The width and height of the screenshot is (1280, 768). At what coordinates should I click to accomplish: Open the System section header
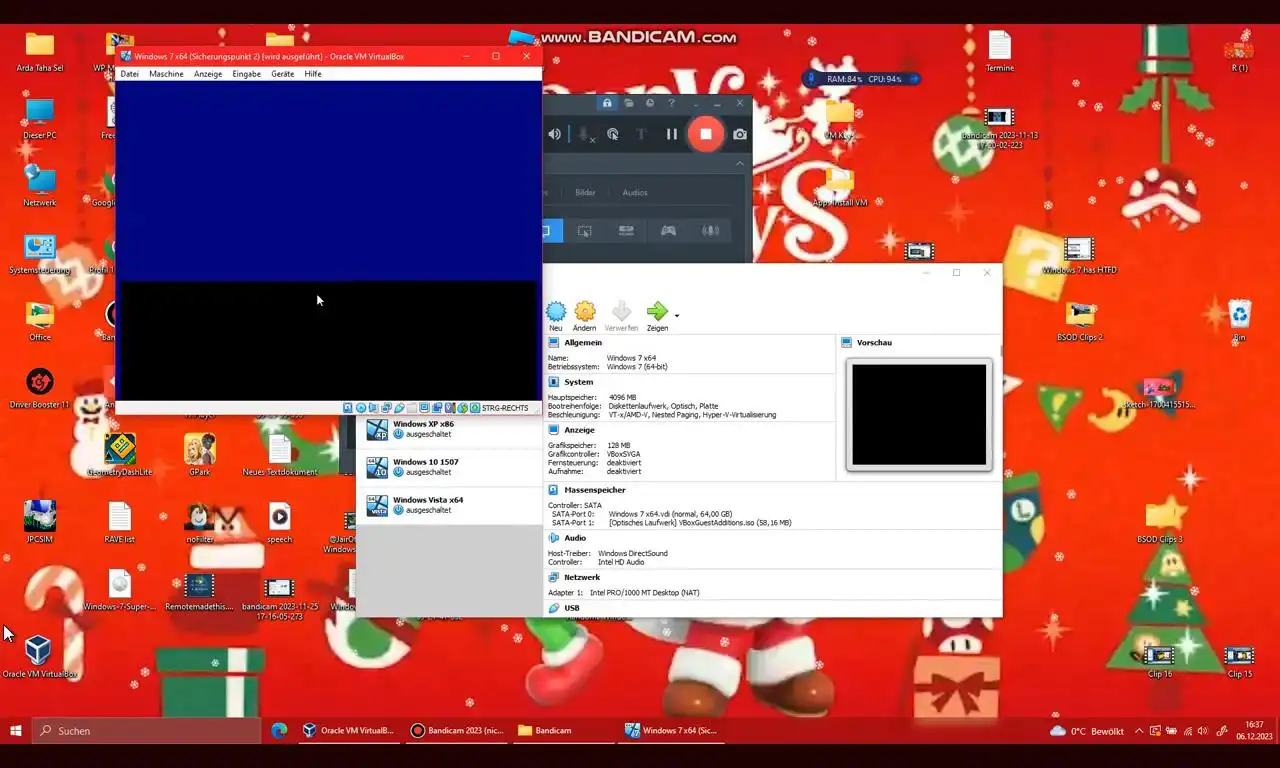tap(578, 382)
